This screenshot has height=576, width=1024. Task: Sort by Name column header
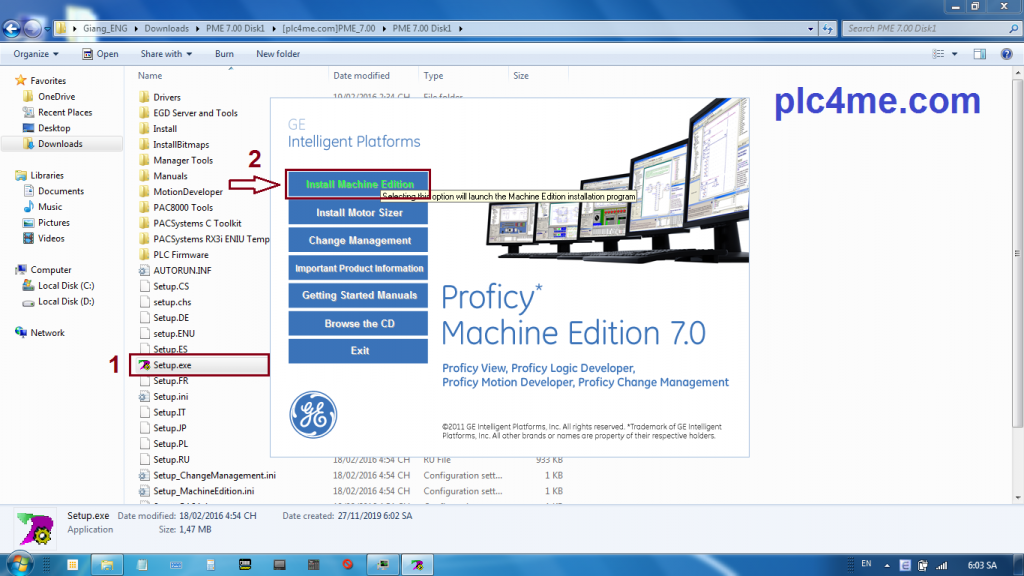point(150,76)
